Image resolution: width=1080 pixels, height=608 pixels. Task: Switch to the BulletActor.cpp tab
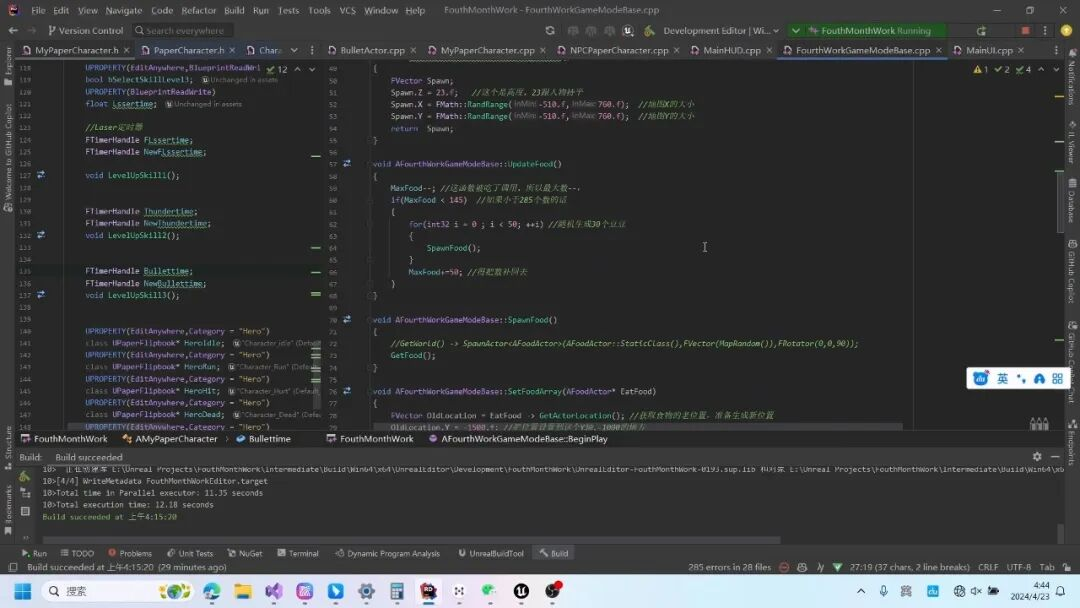point(370,50)
